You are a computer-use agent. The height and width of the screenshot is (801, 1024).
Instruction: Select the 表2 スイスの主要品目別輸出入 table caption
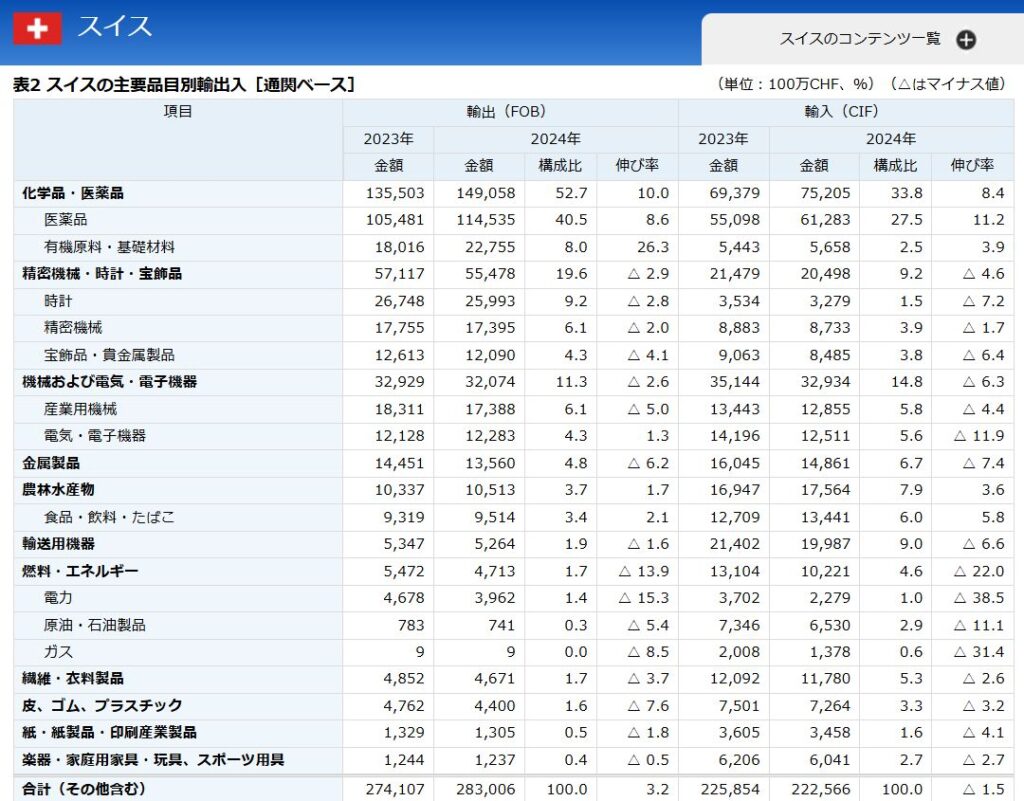pos(184,85)
